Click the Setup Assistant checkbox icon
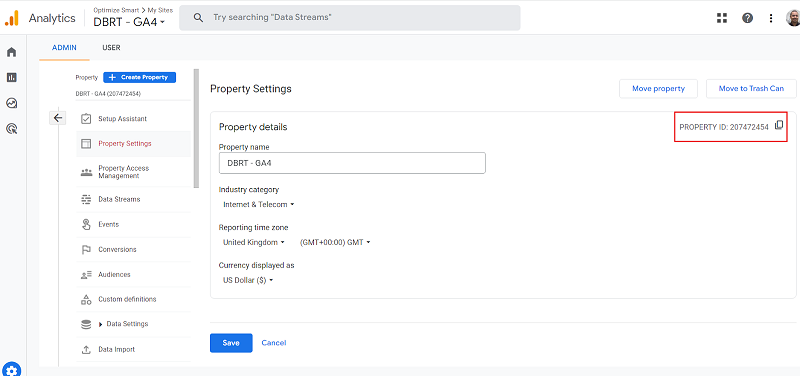Image resolution: width=800 pixels, height=376 pixels. coord(86,118)
